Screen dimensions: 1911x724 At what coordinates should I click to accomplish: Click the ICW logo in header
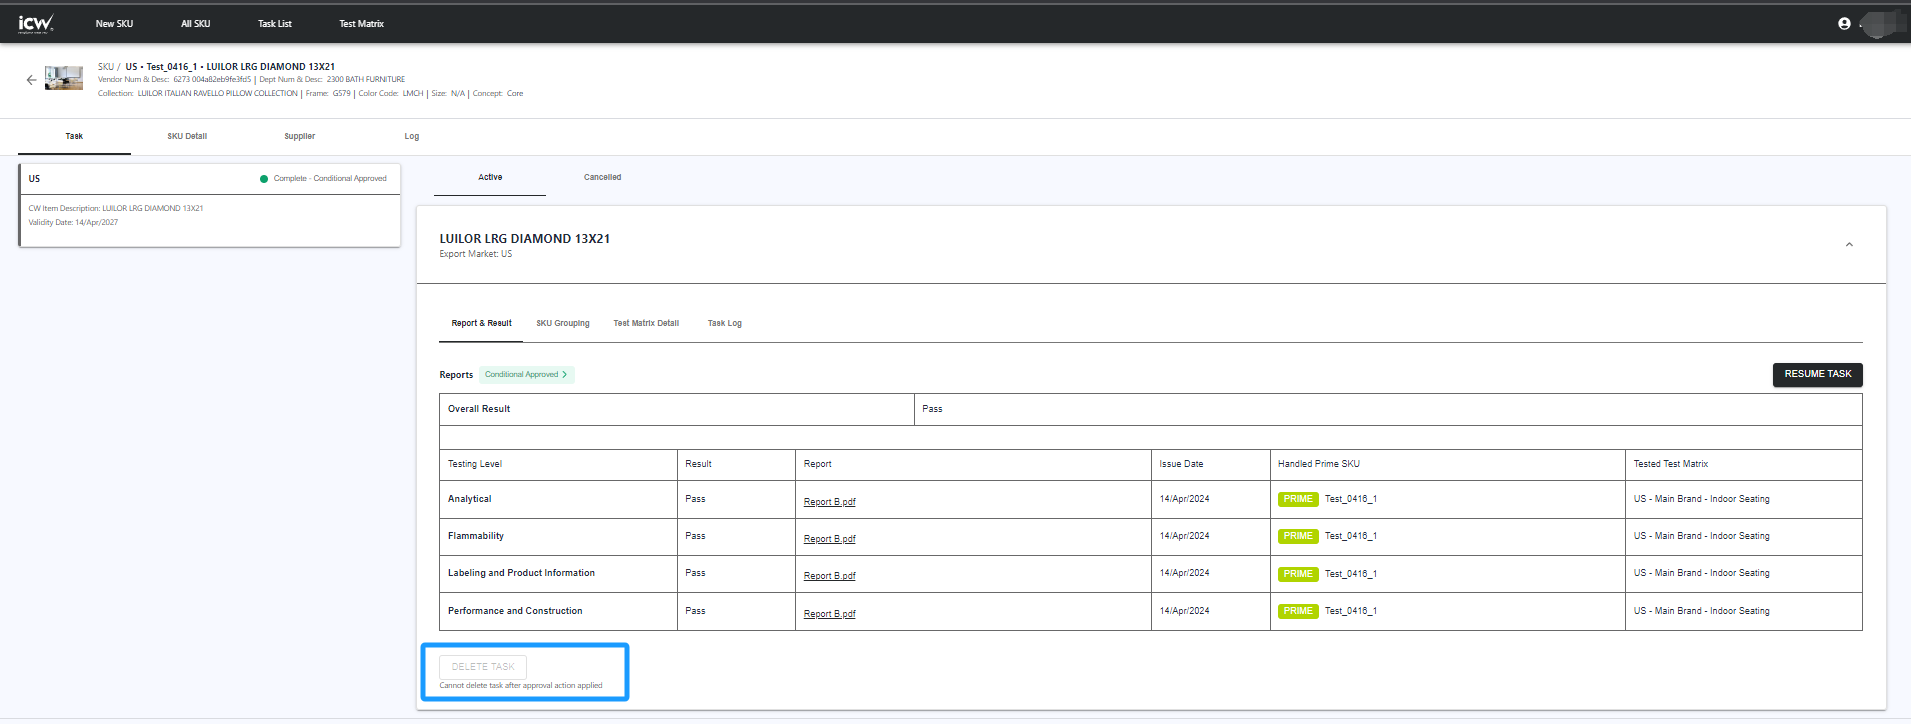click(x=36, y=23)
